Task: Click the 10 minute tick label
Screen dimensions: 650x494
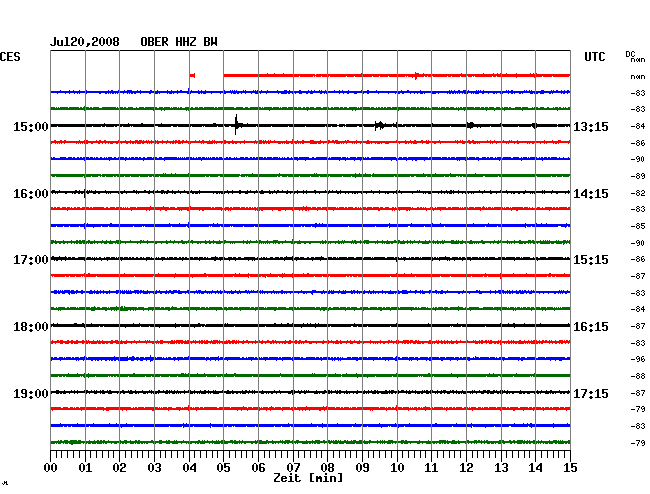Action: pos(397,467)
